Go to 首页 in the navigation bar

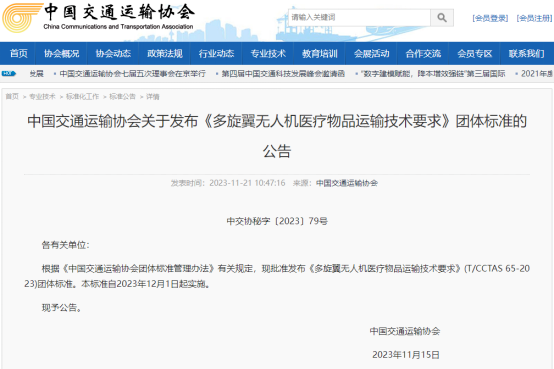coord(18,53)
